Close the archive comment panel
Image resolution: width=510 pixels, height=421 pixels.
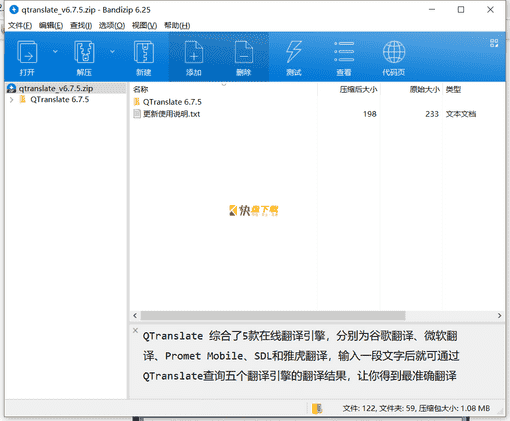coord(135,330)
